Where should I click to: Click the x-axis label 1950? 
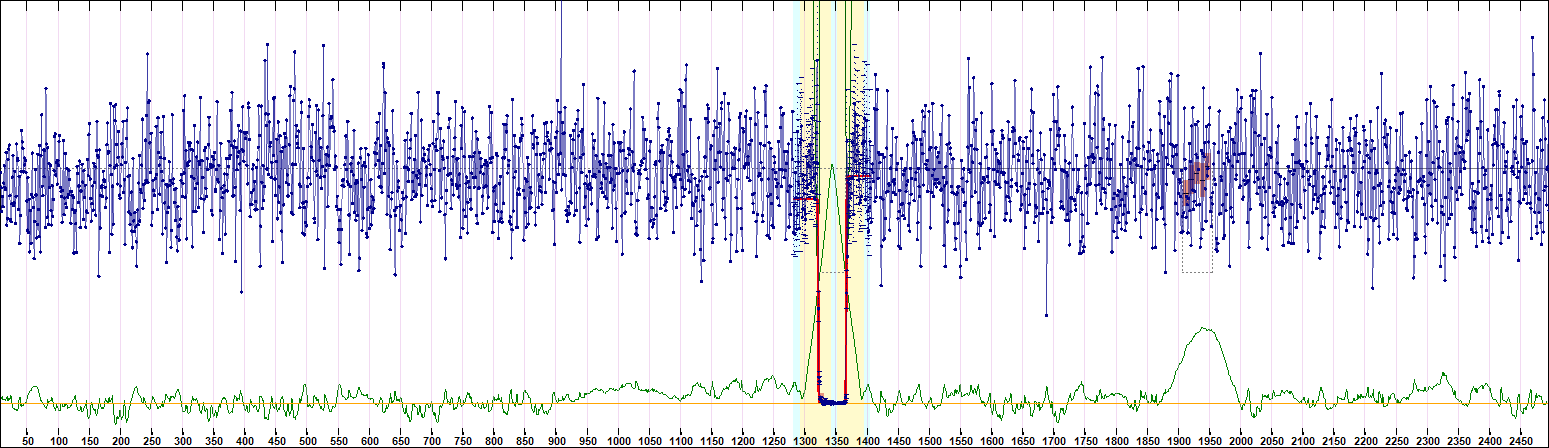pos(1209,441)
